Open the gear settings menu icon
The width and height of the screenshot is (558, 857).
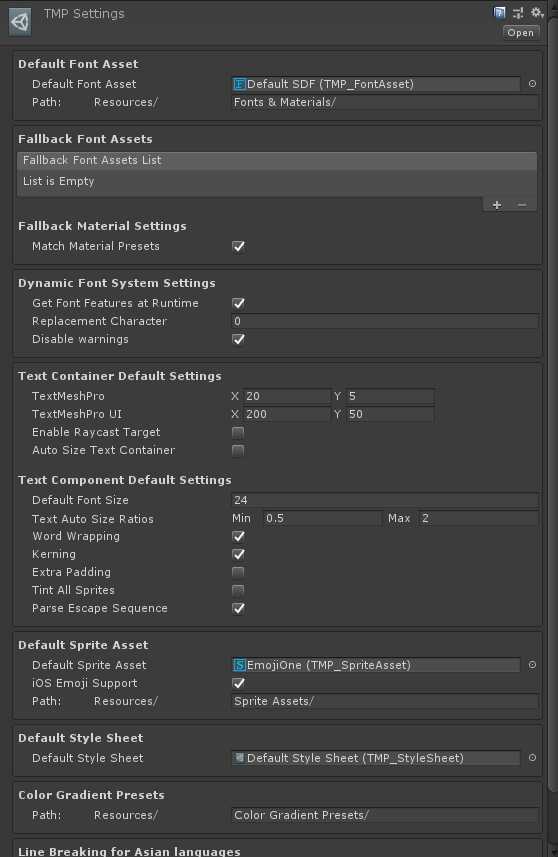click(x=537, y=13)
